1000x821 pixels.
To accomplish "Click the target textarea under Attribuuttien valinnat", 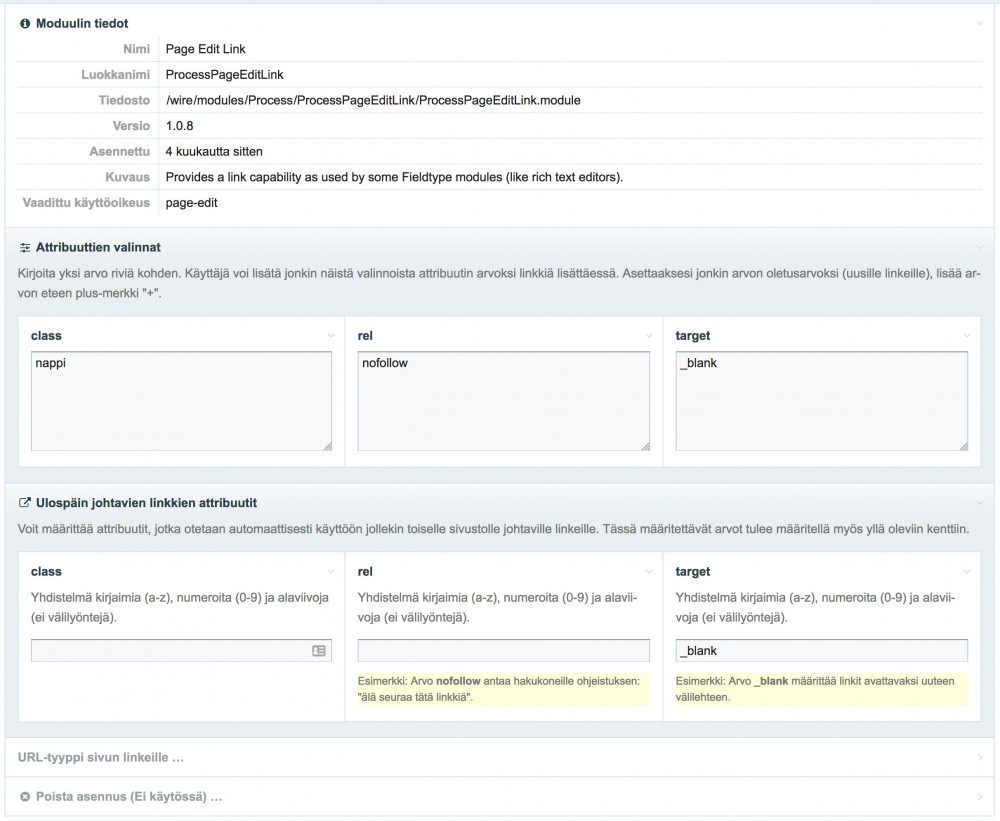I will click(x=821, y=400).
